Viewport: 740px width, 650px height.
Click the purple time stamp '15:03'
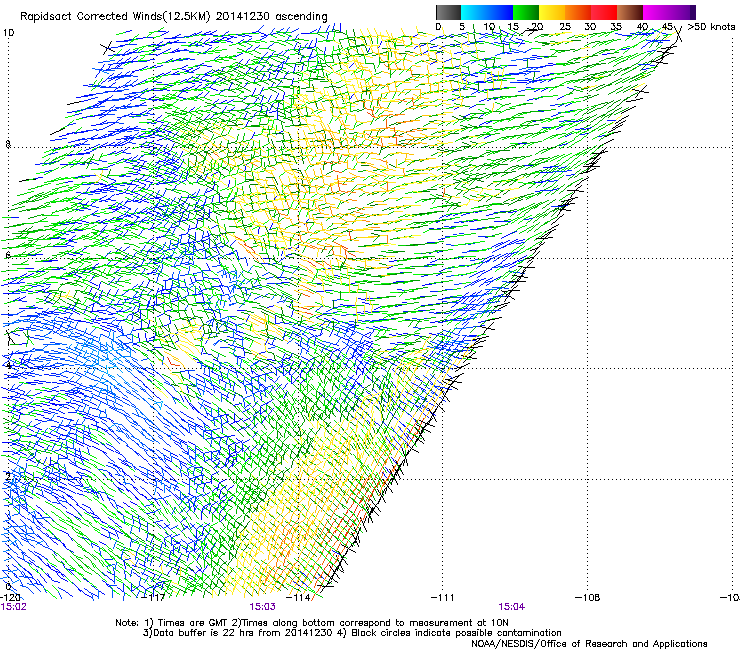[x=262, y=607]
